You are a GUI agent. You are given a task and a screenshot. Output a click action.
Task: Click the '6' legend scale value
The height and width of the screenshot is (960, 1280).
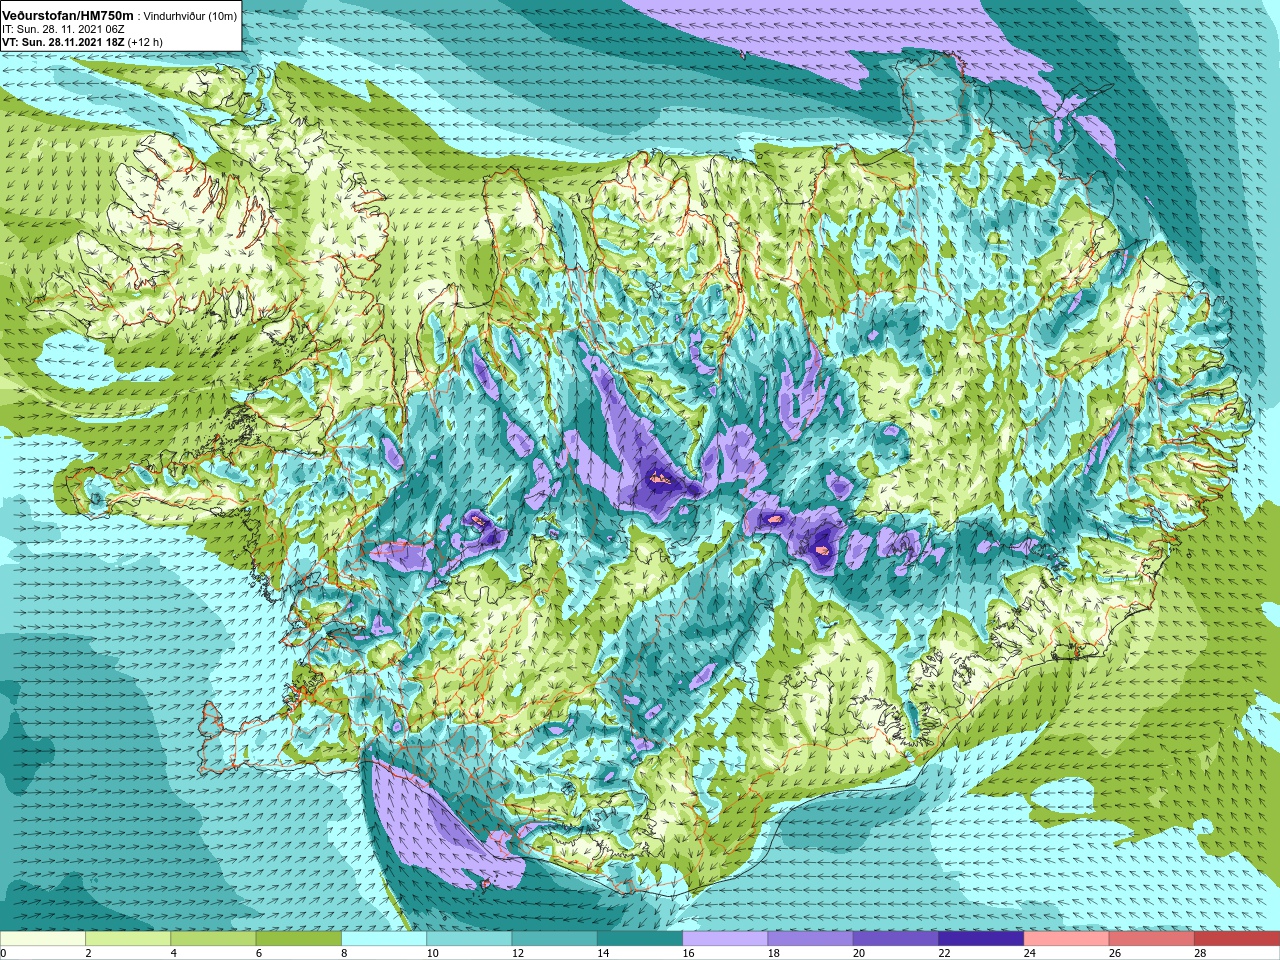259,953
